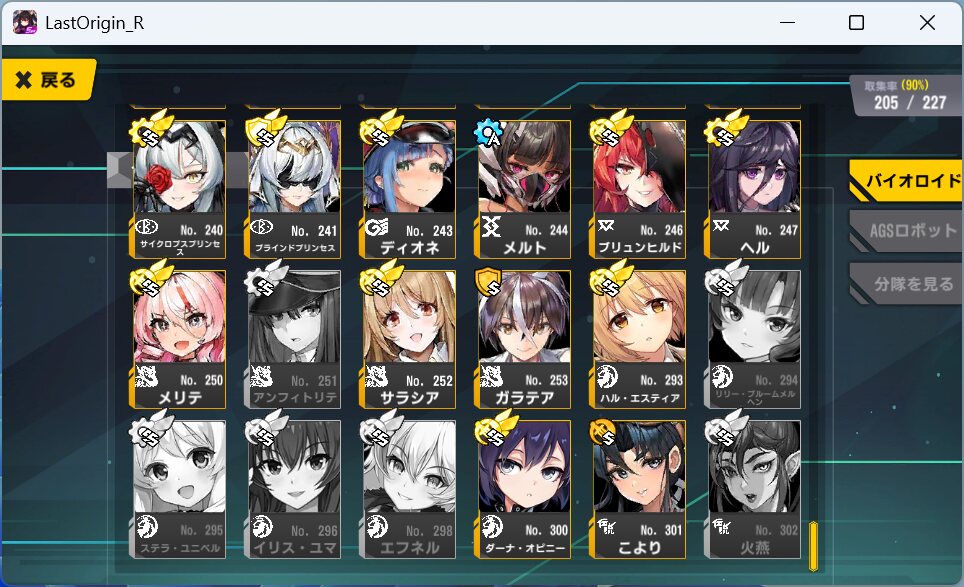Click the S-rank badge on こより card
Screen dimensions: 964x587
(x=604, y=432)
